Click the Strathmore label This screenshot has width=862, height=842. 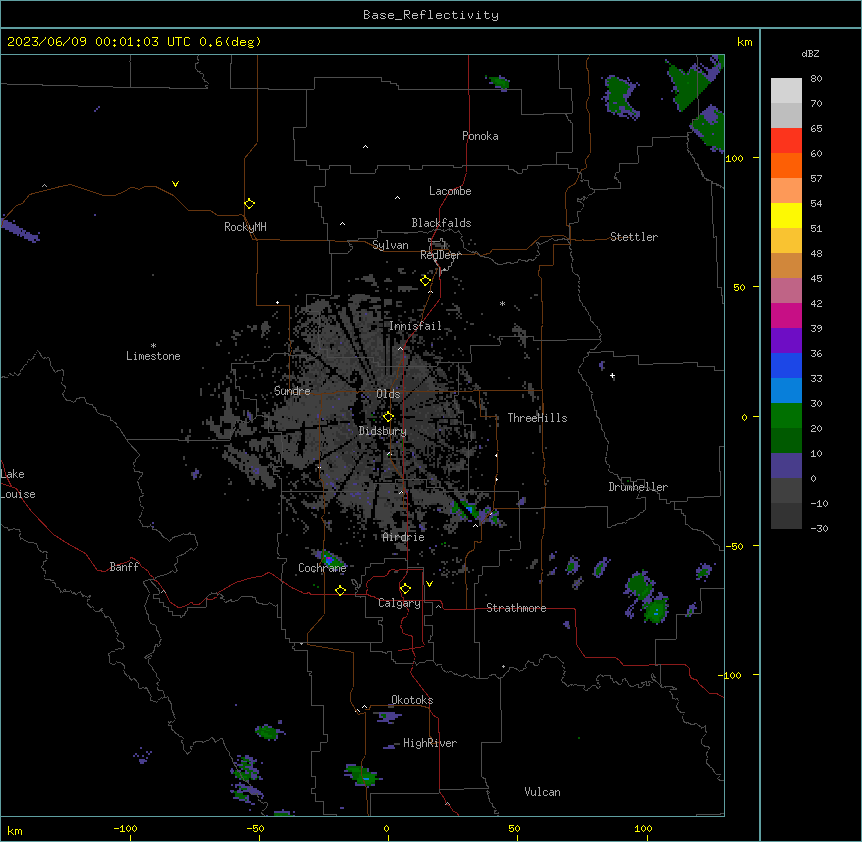(x=516, y=608)
